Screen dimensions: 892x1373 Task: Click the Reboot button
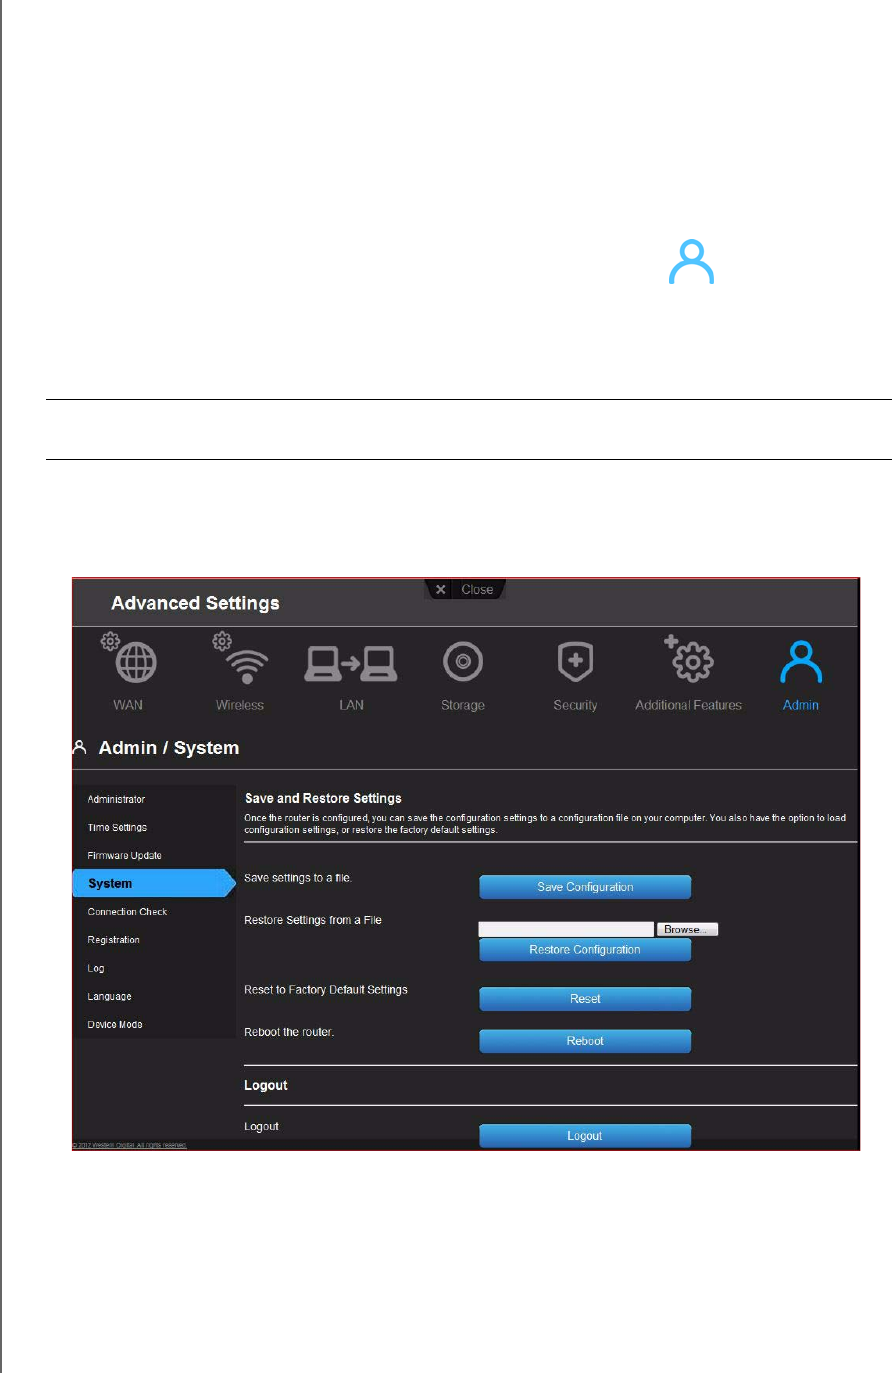point(585,1041)
